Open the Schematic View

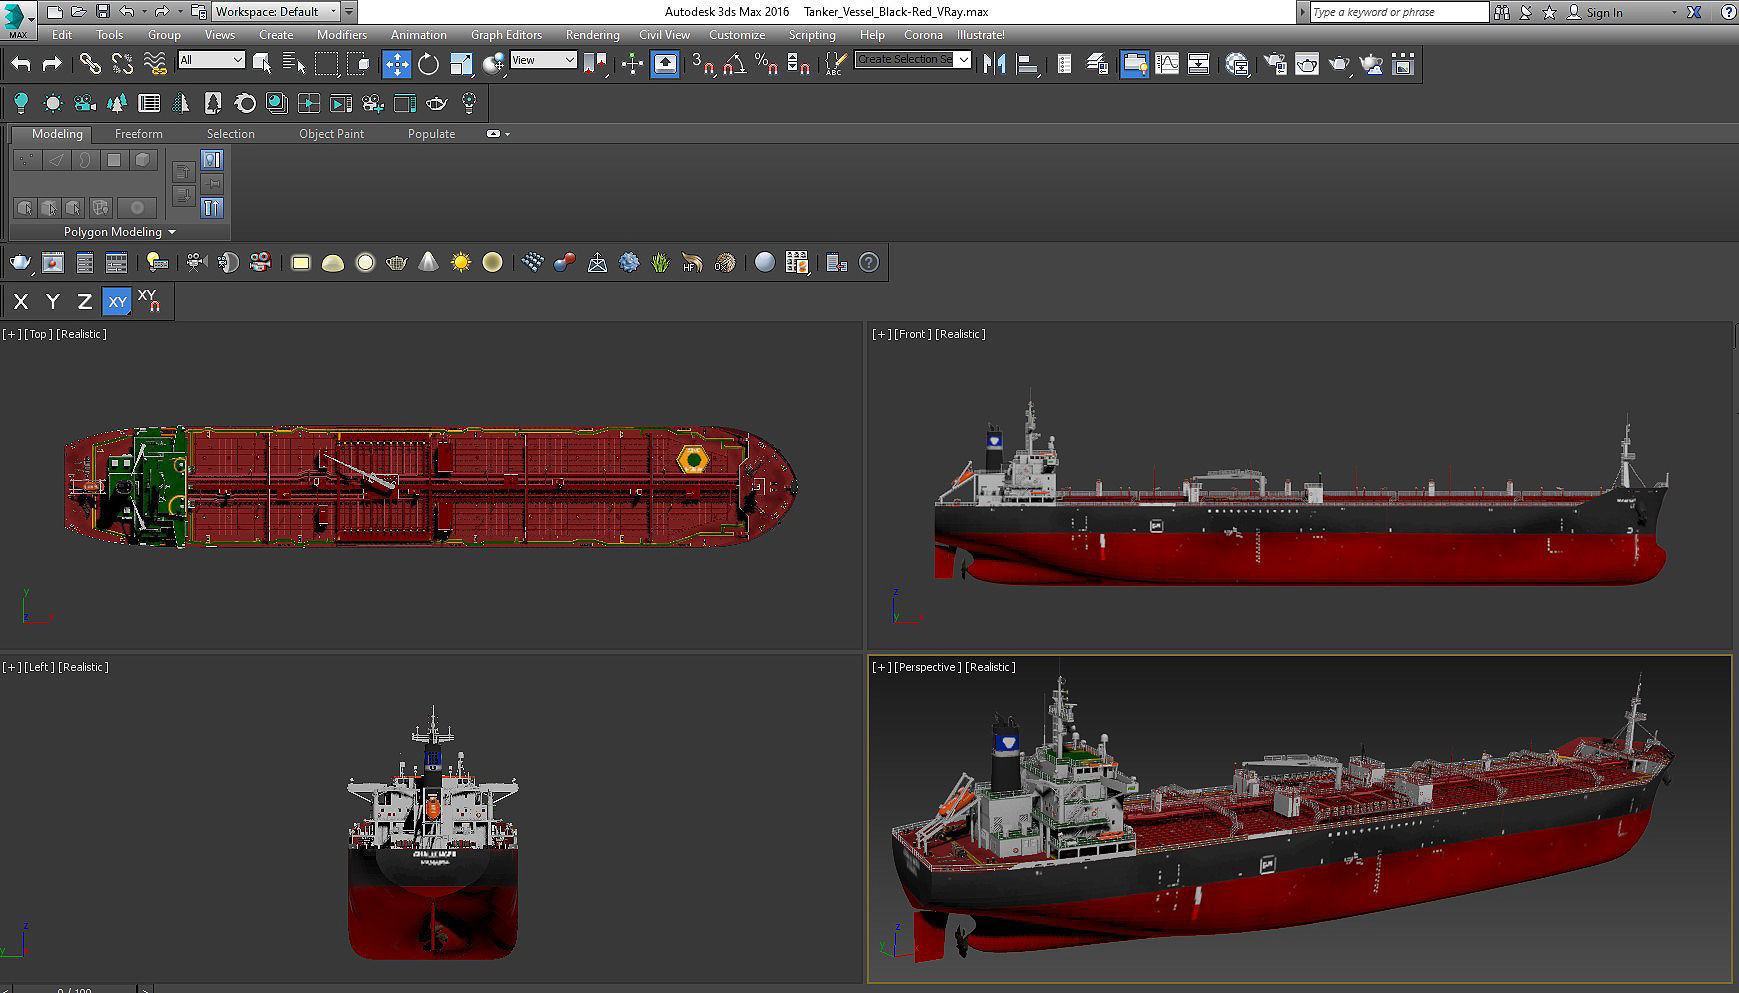pos(1199,64)
